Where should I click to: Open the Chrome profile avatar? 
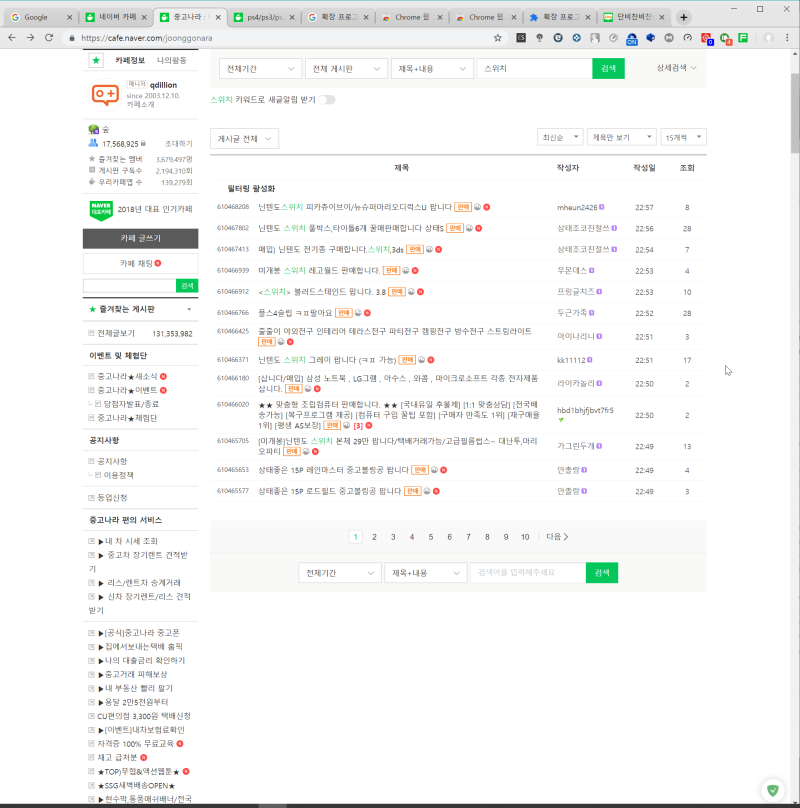click(x=769, y=38)
